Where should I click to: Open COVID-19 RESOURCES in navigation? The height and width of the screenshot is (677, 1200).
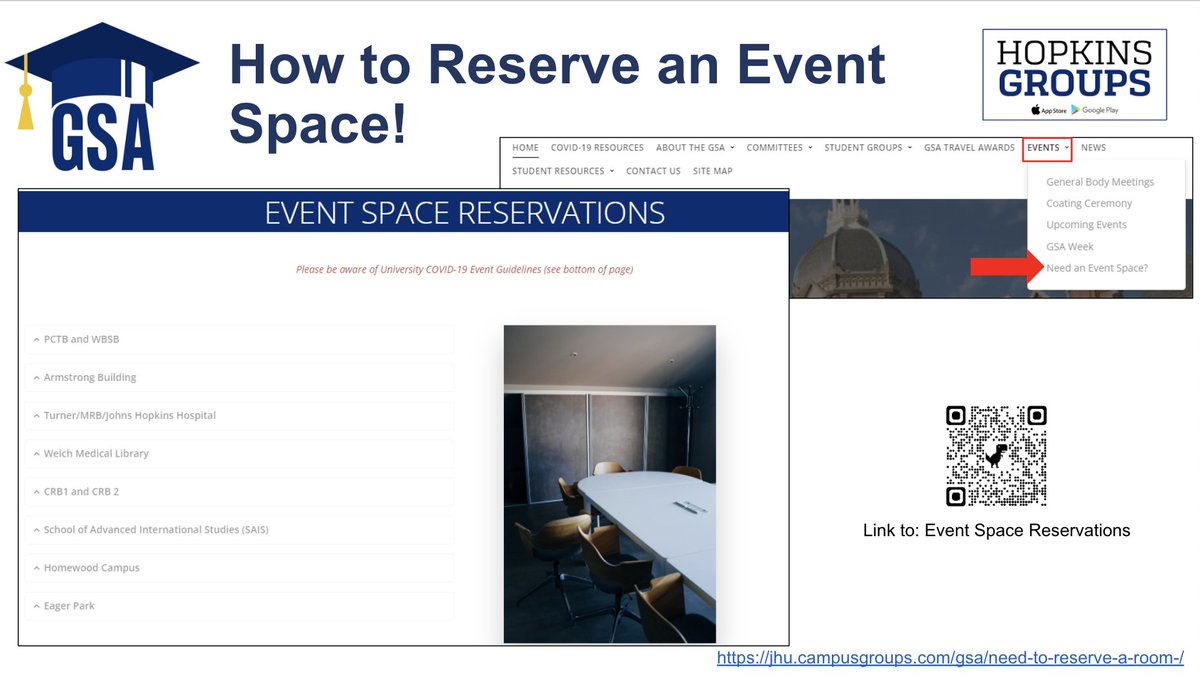tap(597, 148)
